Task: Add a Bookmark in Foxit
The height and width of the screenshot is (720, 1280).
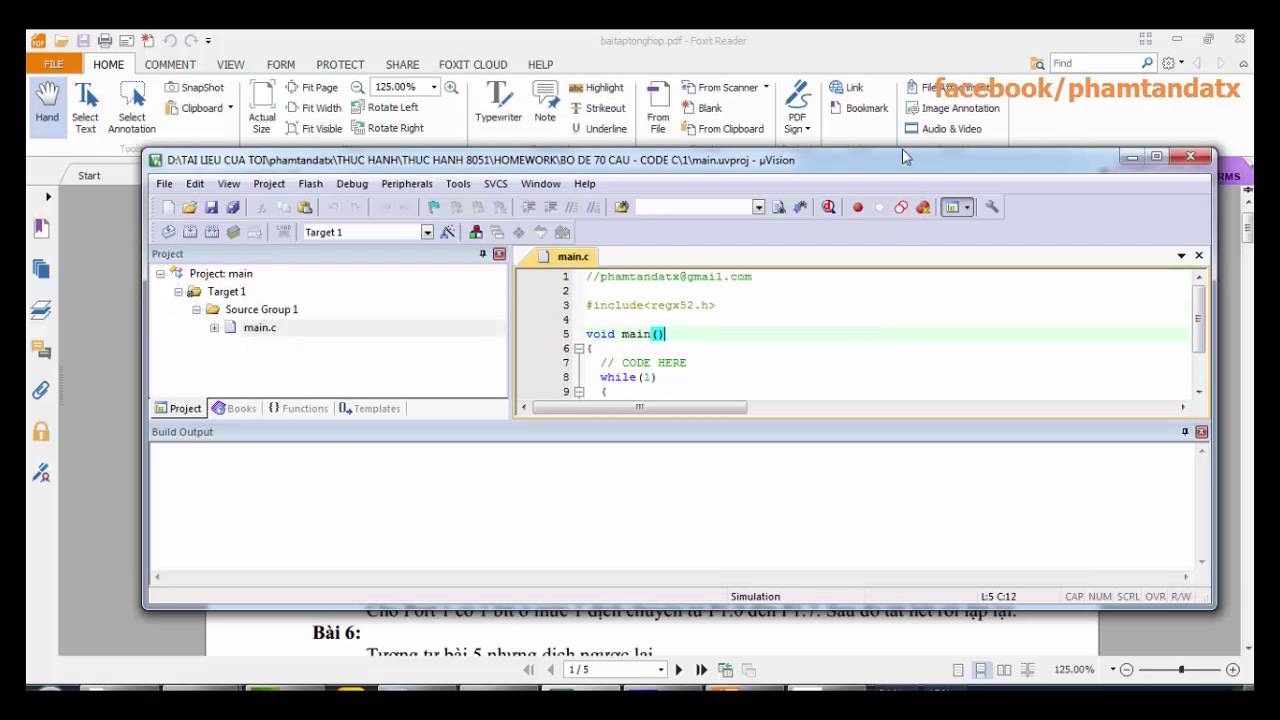Action: [858, 108]
